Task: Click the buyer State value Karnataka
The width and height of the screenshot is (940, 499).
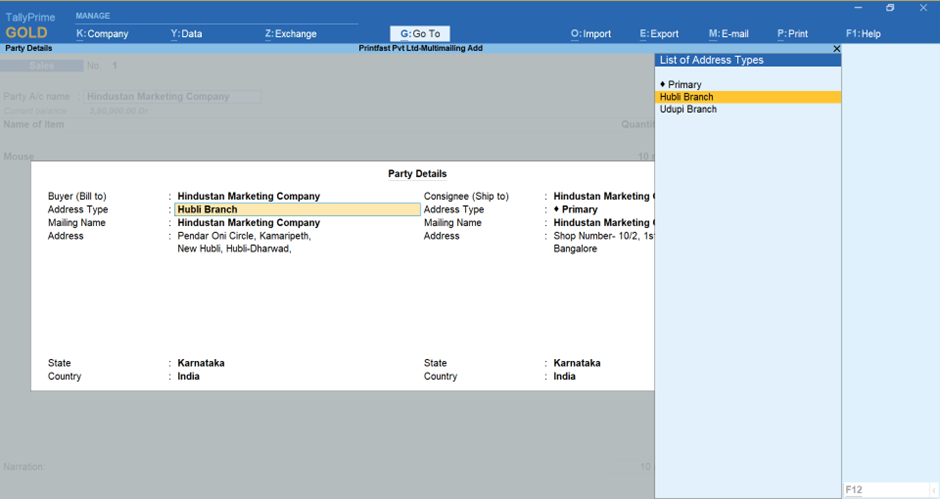Action: click(x=201, y=363)
